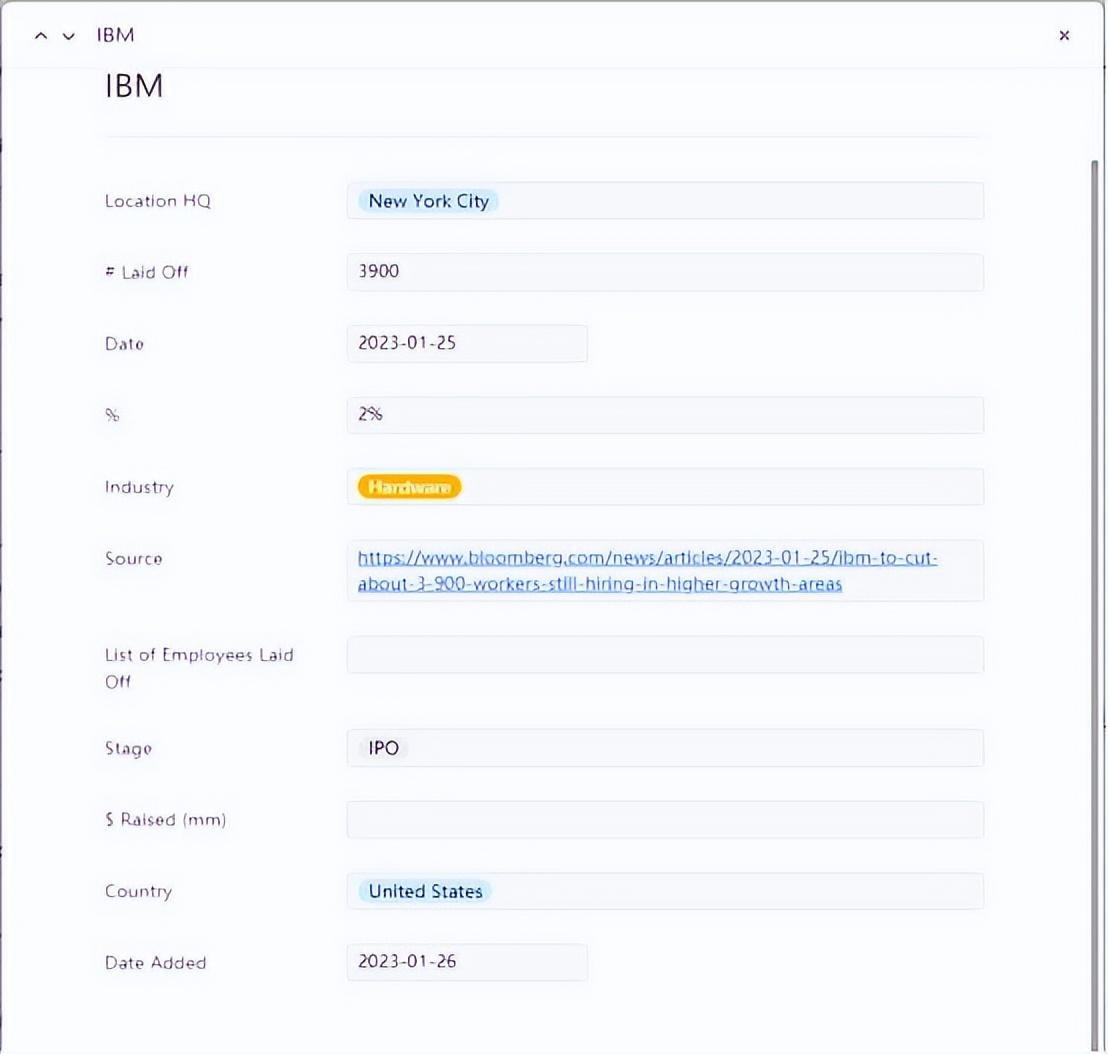Go to previous record with up chevron
1108x1054 pixels.
click(x=41, y=36)
